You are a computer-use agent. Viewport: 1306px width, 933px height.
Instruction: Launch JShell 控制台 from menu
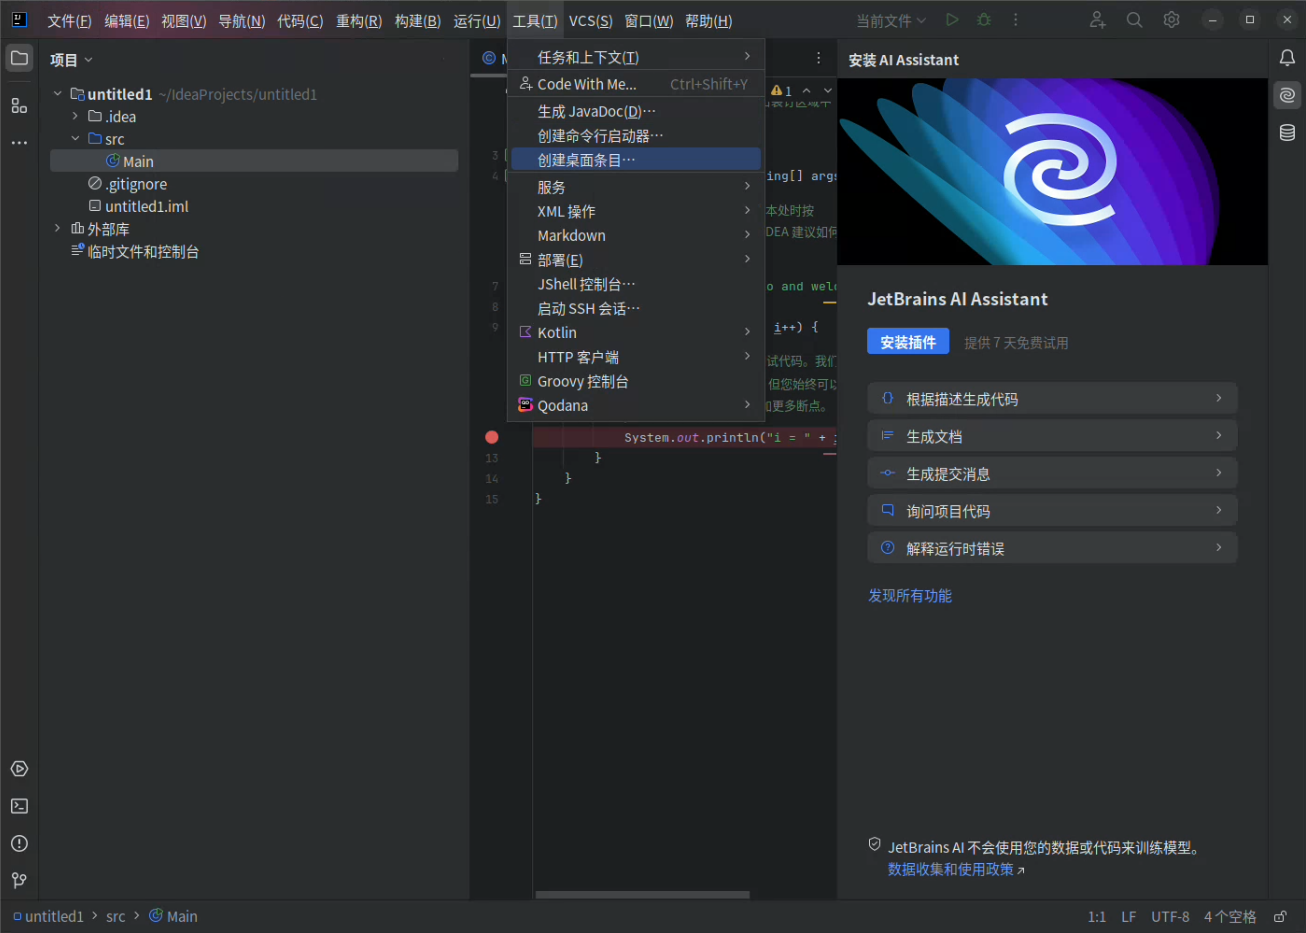coord(635,284)
